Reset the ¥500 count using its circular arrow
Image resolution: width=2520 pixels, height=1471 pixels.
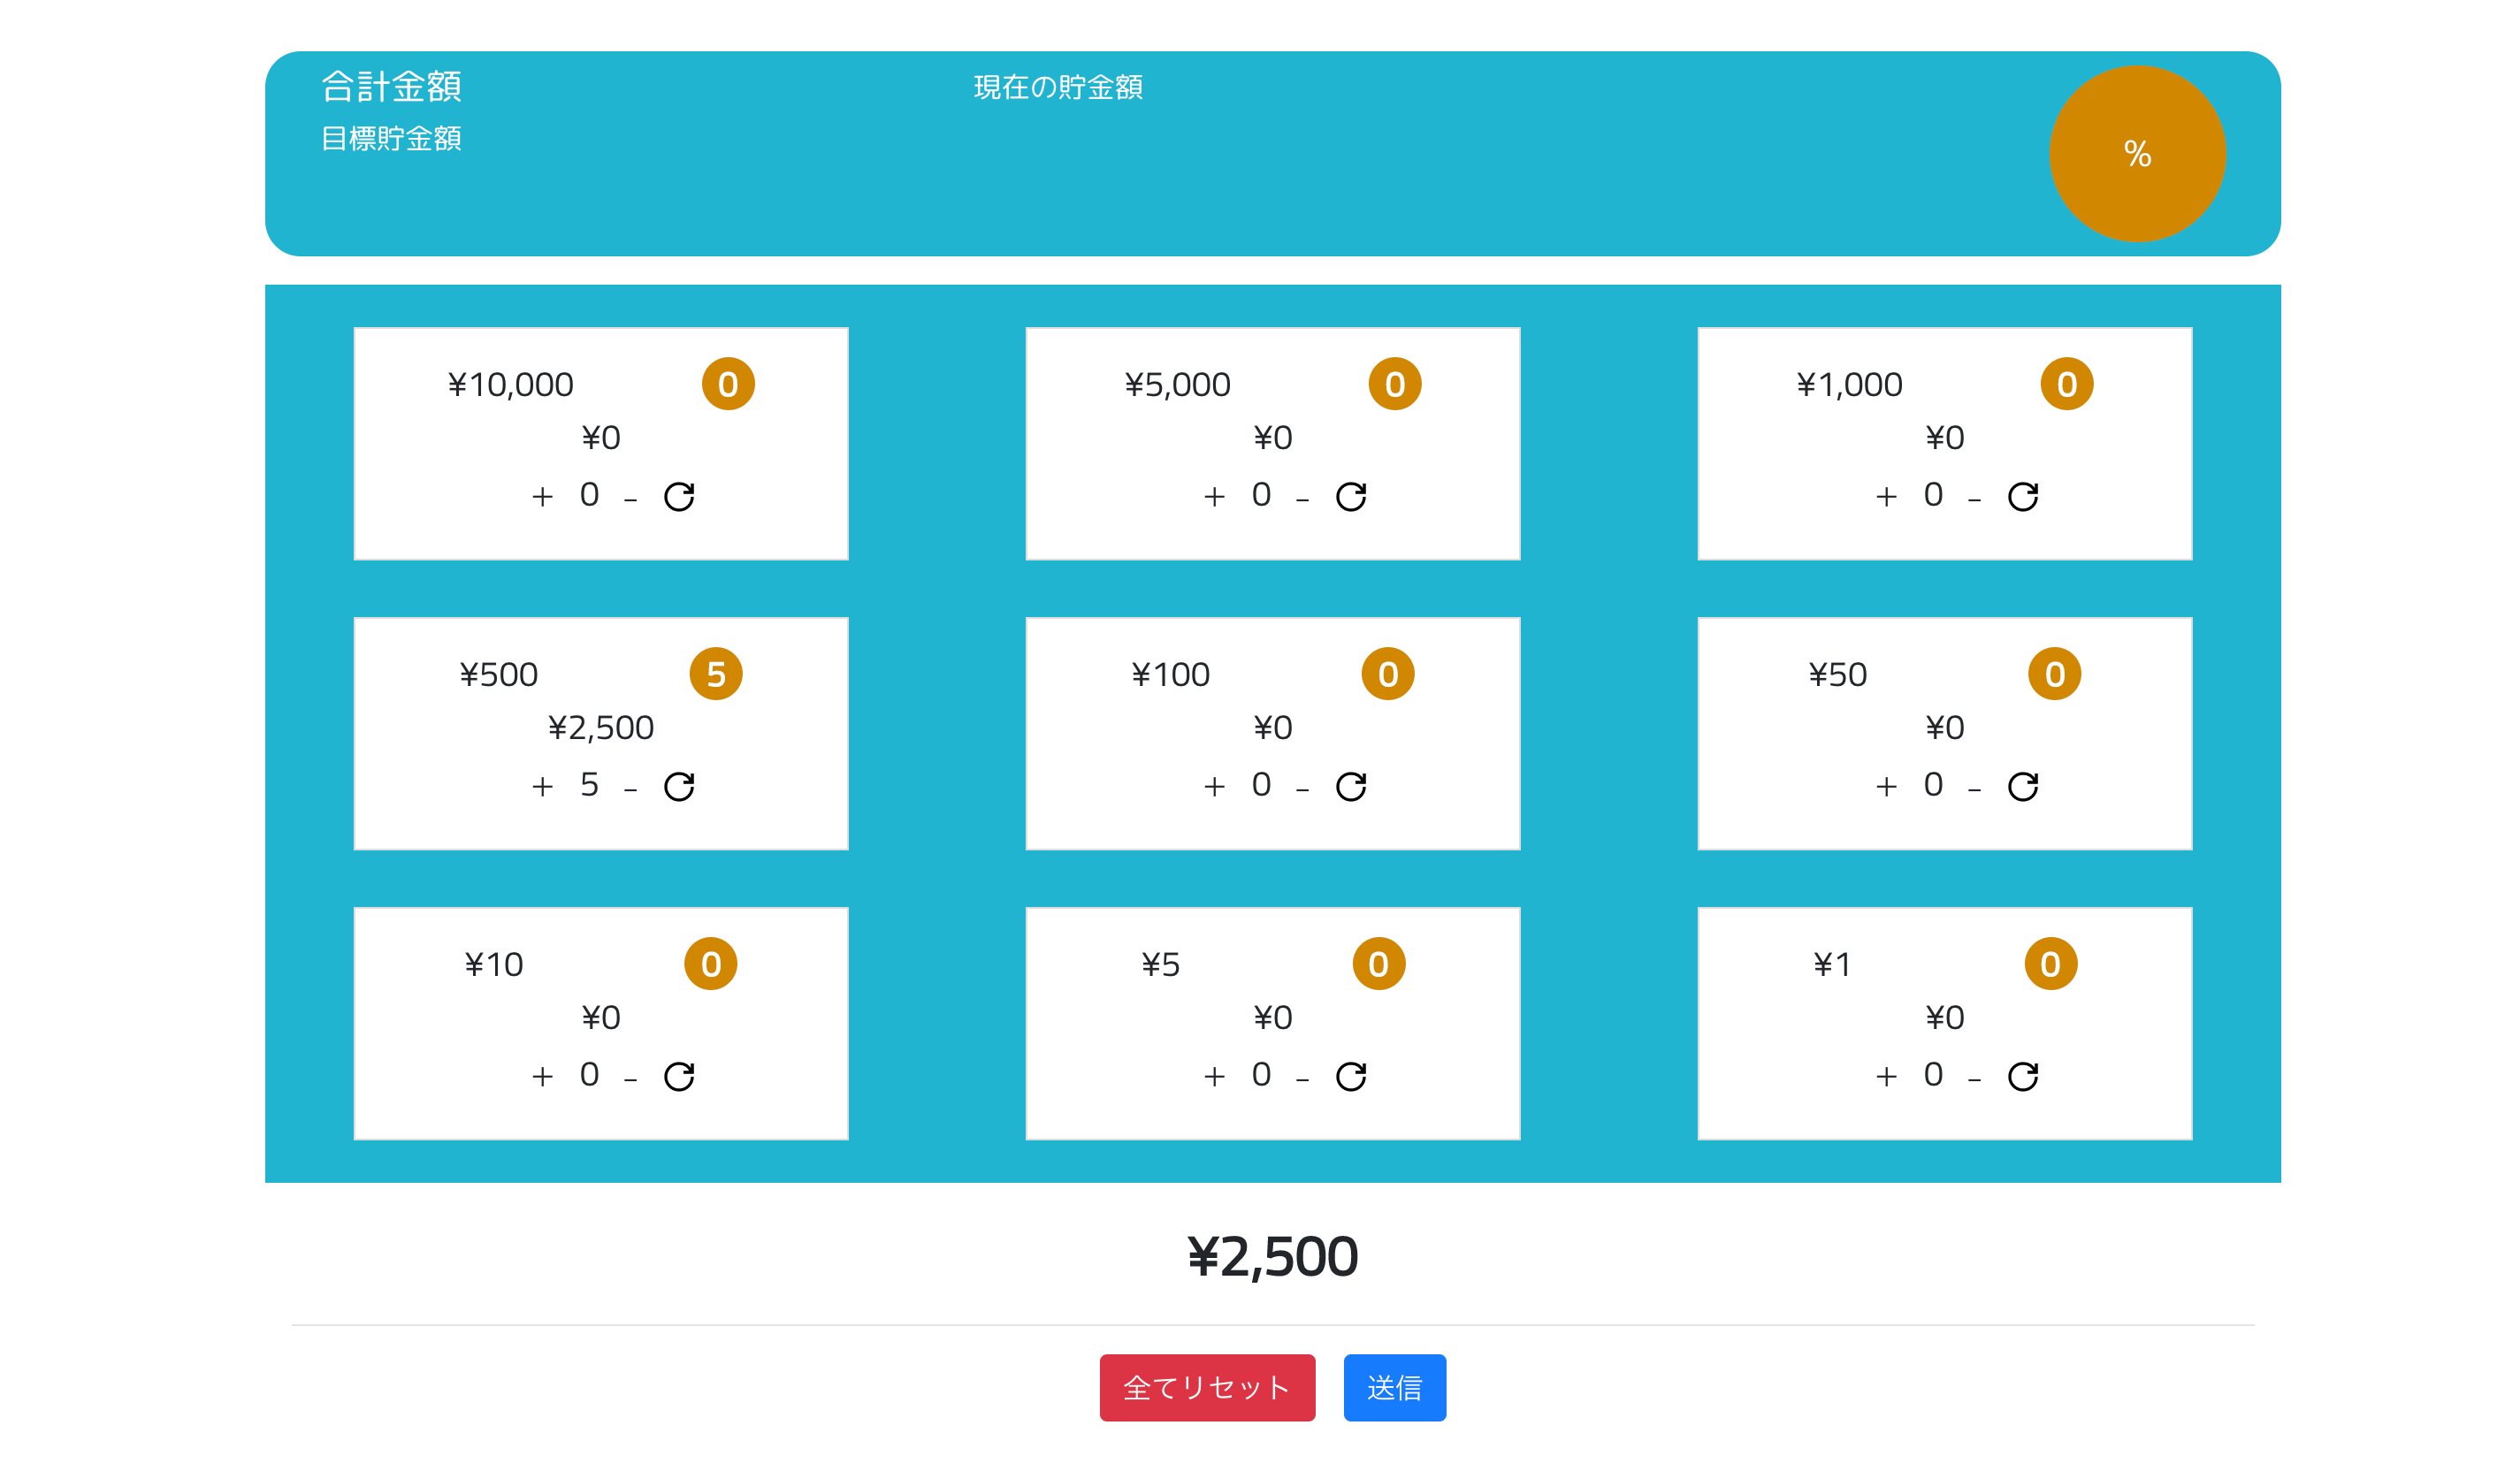click(679, 787)
